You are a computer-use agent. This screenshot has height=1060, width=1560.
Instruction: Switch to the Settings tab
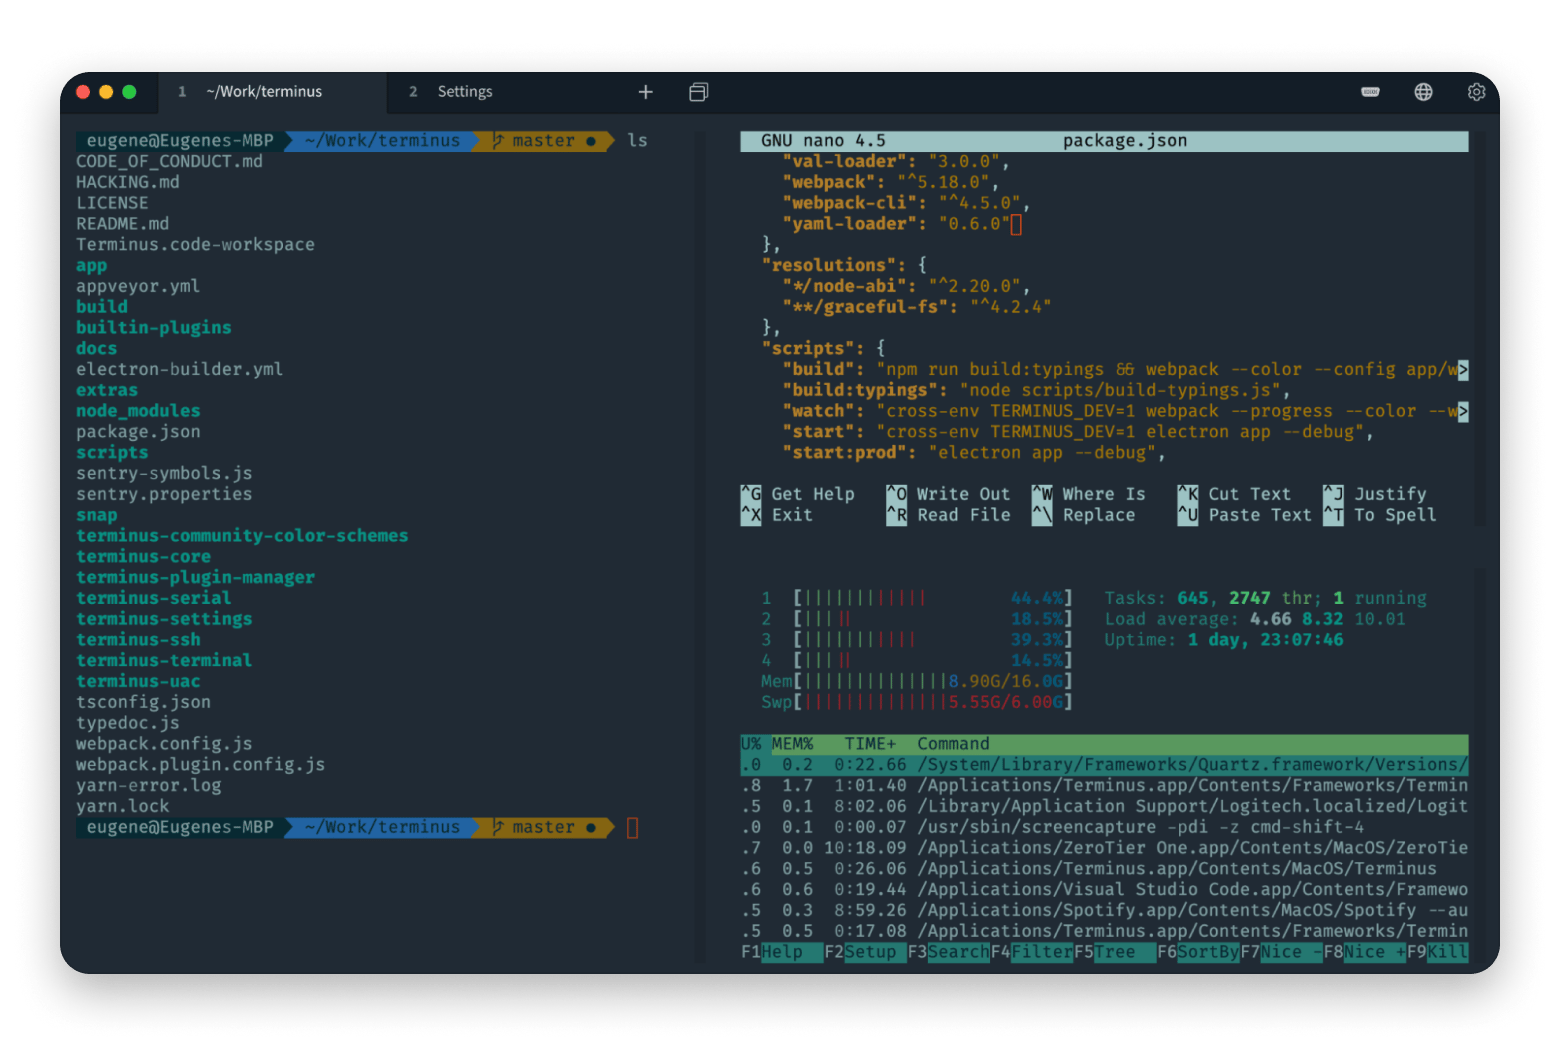[465, 92]
